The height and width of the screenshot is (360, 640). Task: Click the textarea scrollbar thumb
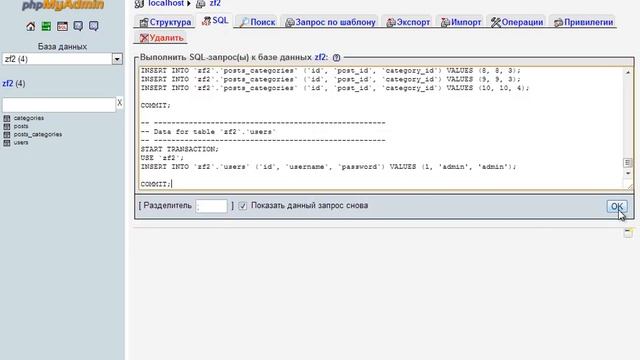tap(628, 162)
